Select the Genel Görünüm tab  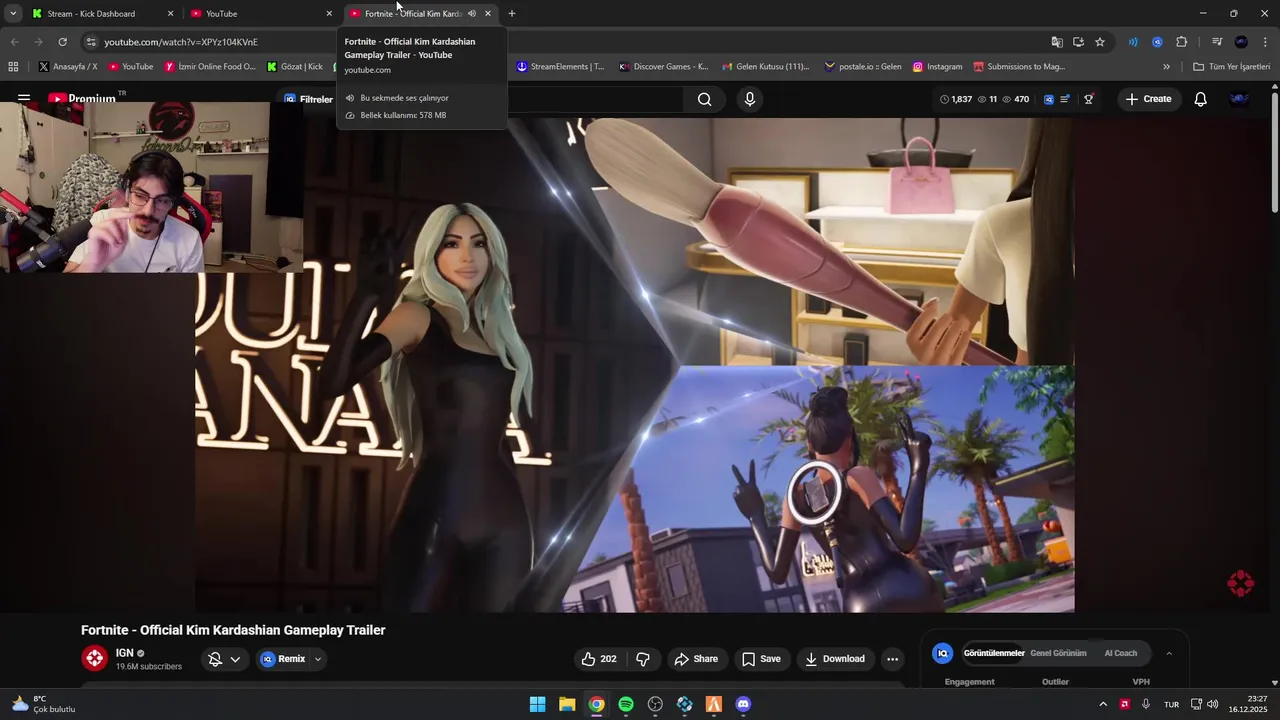click(x=1058, y=653)
